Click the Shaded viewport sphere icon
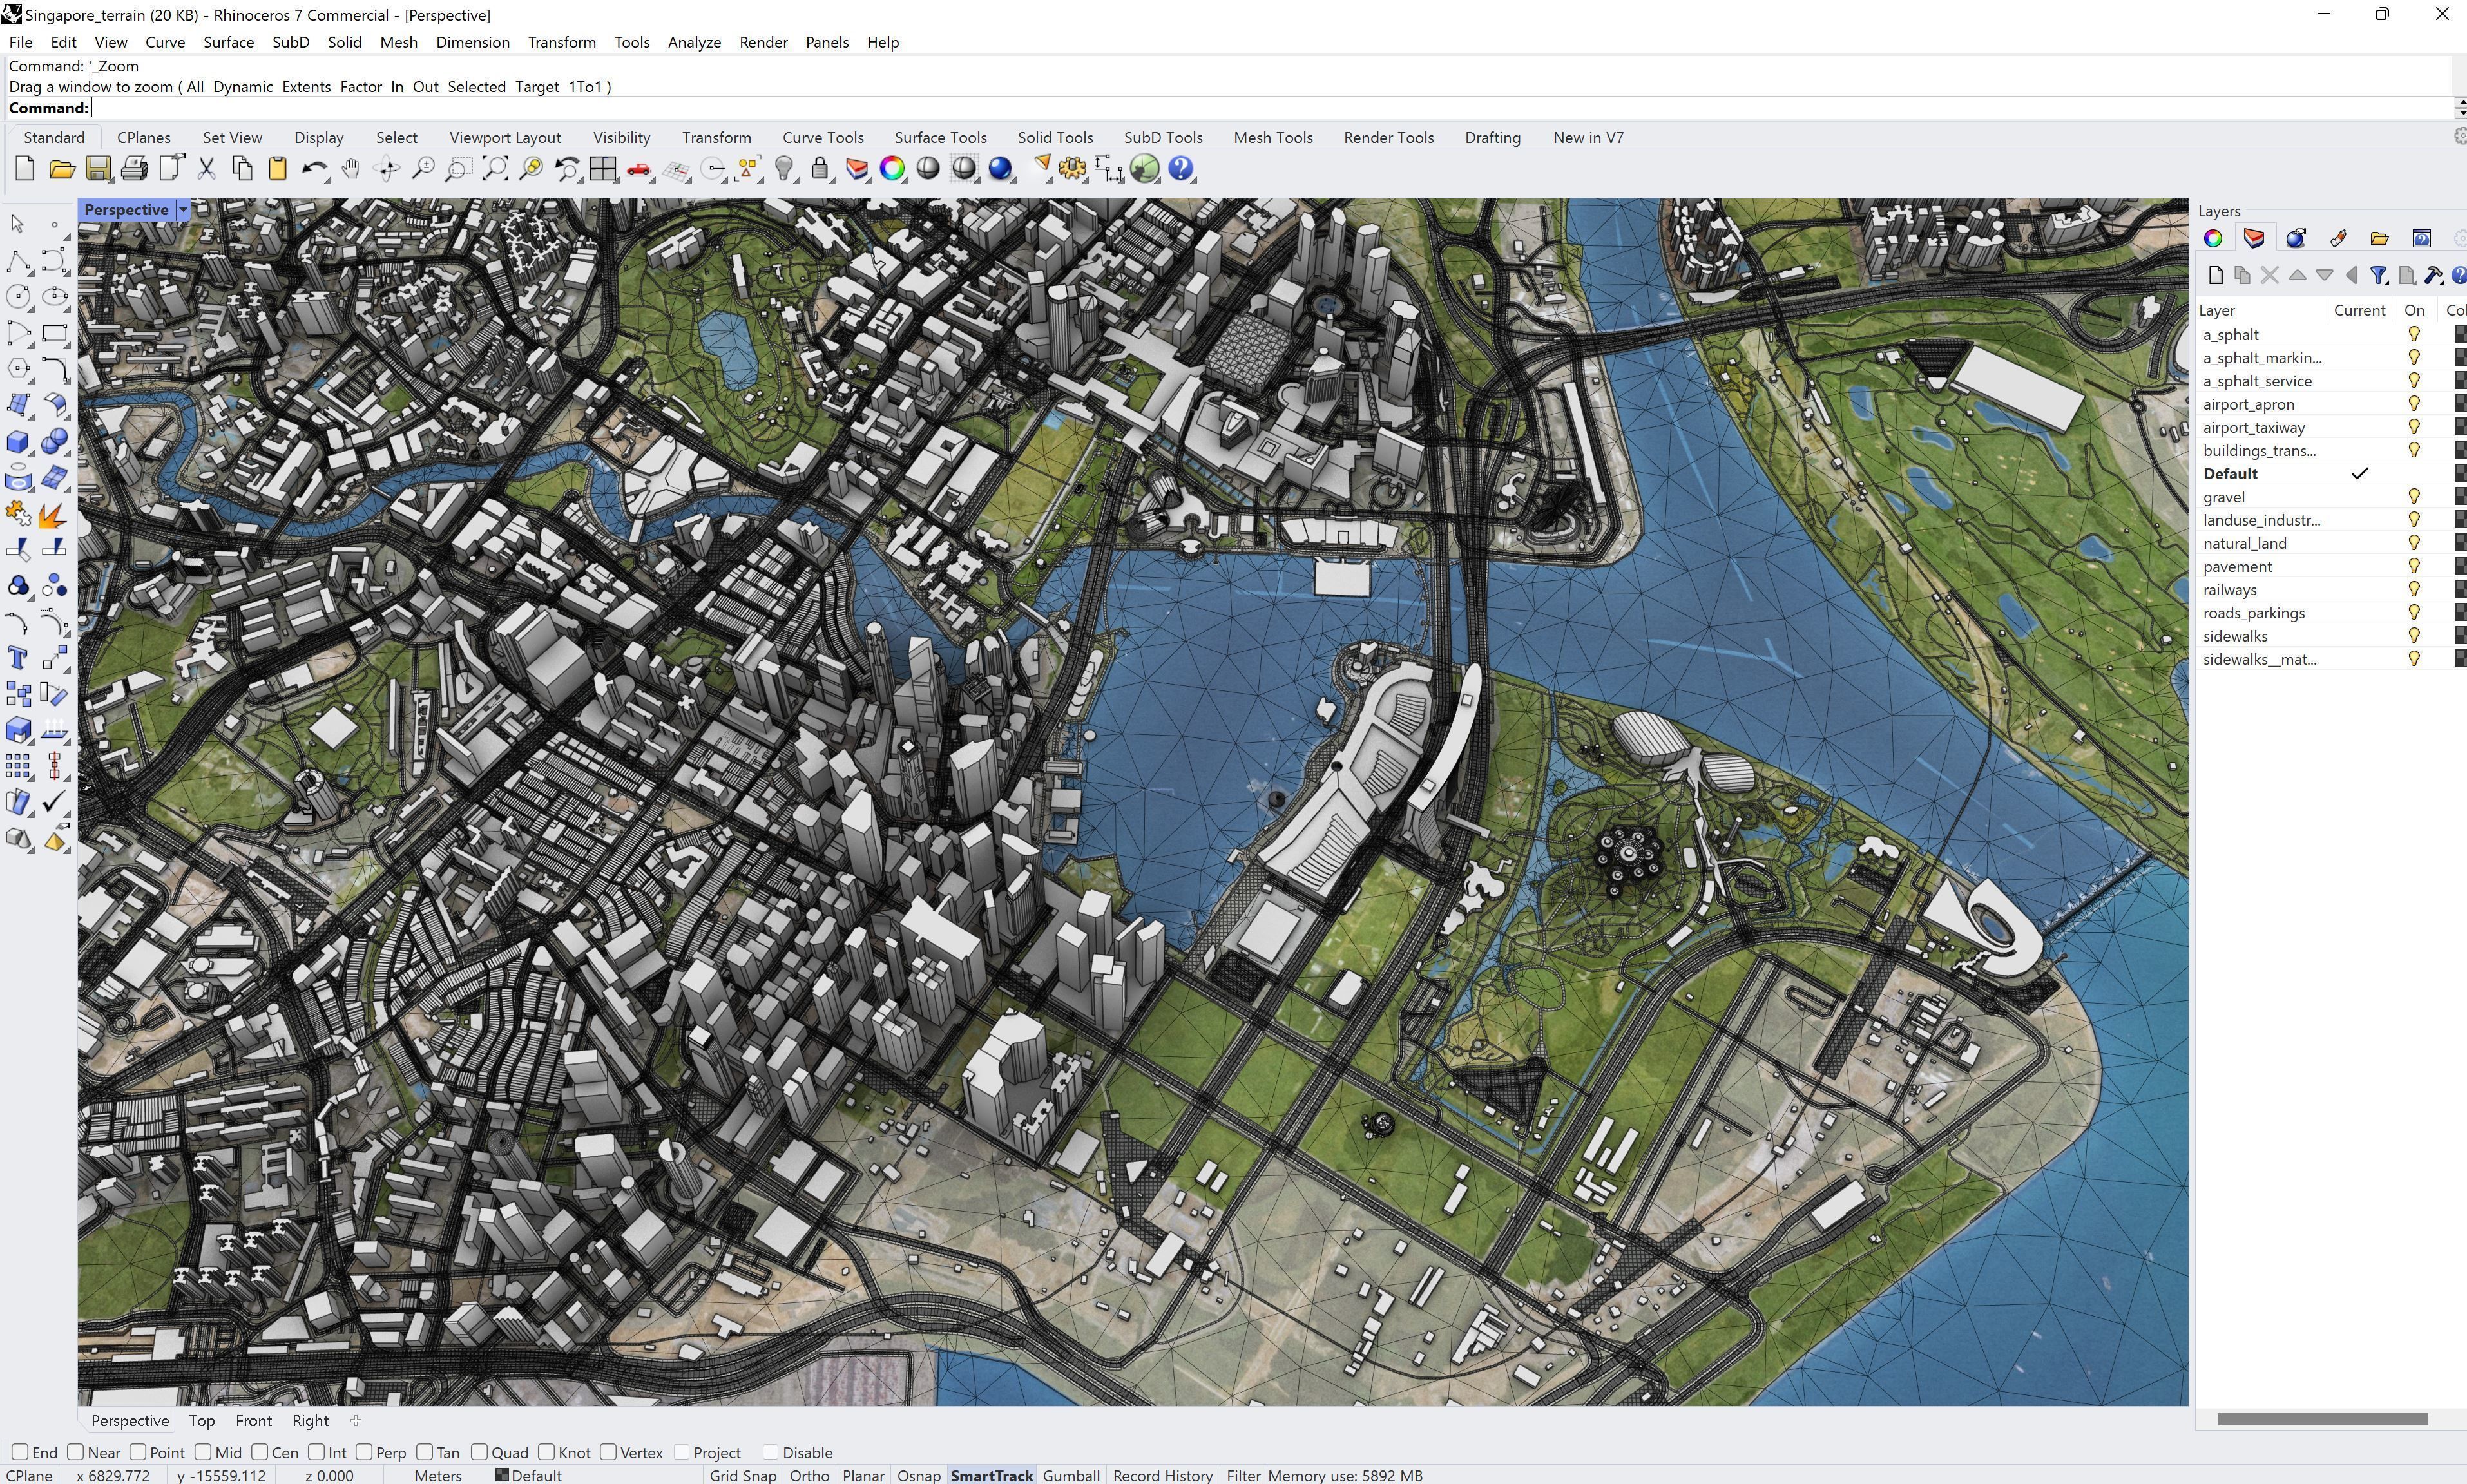The image size is (2467, 1484). pyautogui.click(x=928, y=169)
